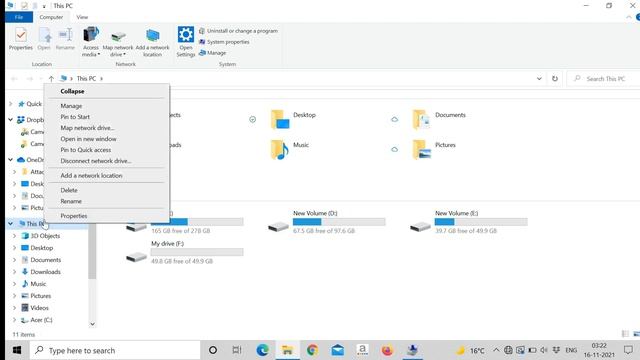The width and height of the screenshot is (640, 360).
Task: Select New Volume (E:) drive
Action: [469, 222]
